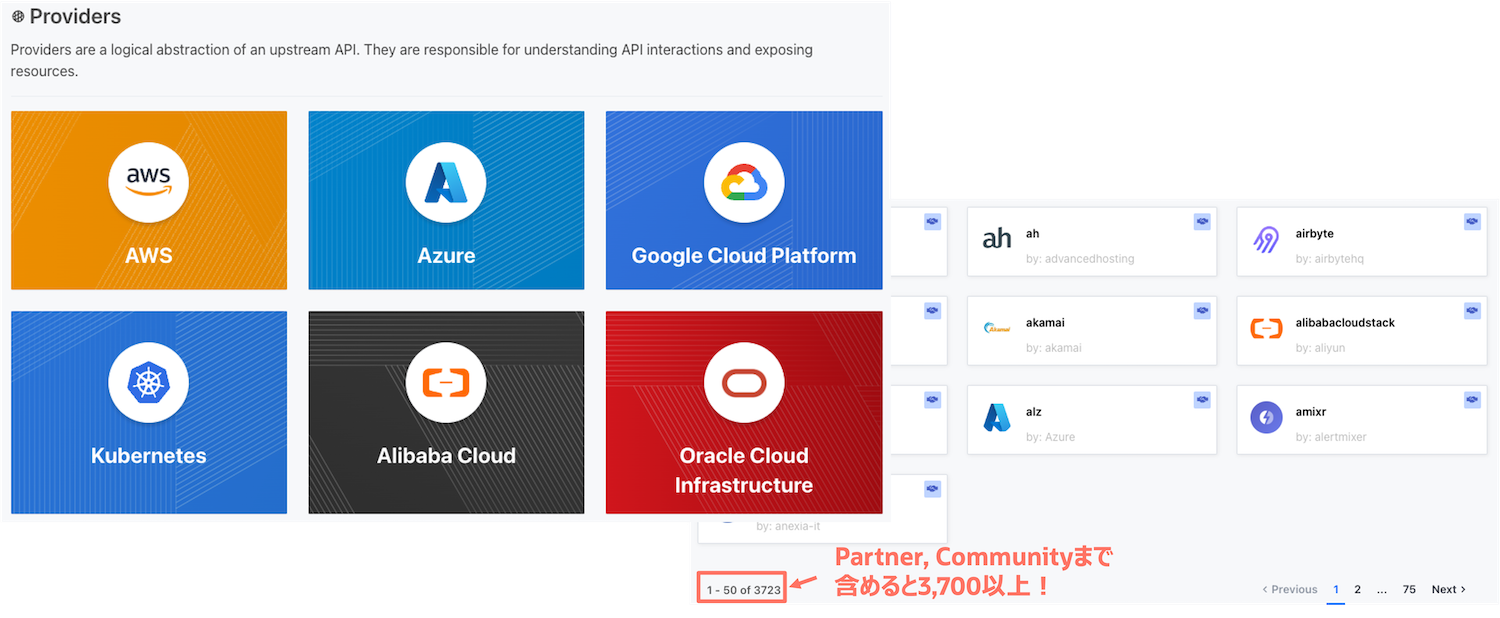Click the tier badge on the anexia-it card
The width and height of the screenshot is (1500, 618).
933,488
